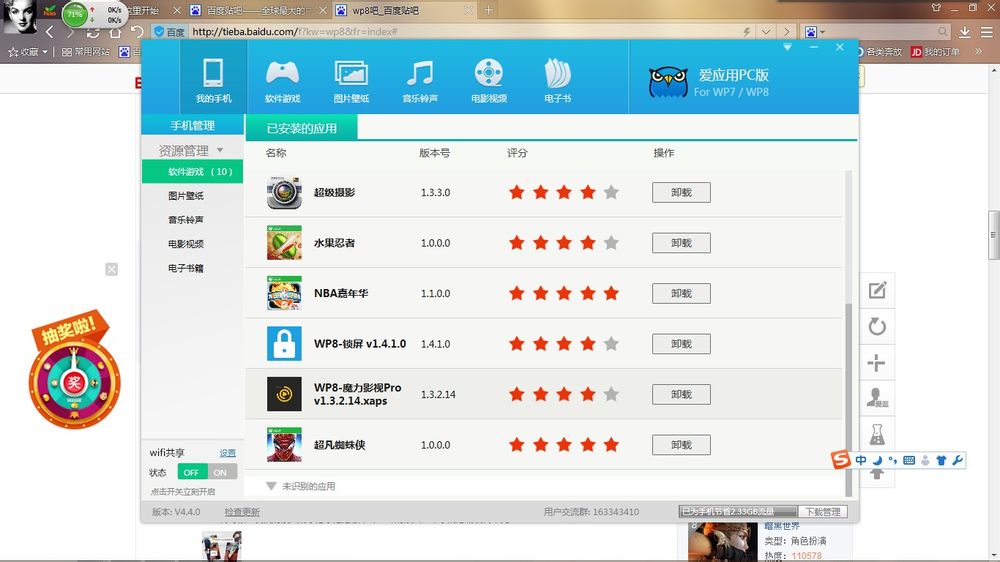Screen dimensions: 1000x562
Task: Open the 我的手机 phone tab
Action: point(213,79)
